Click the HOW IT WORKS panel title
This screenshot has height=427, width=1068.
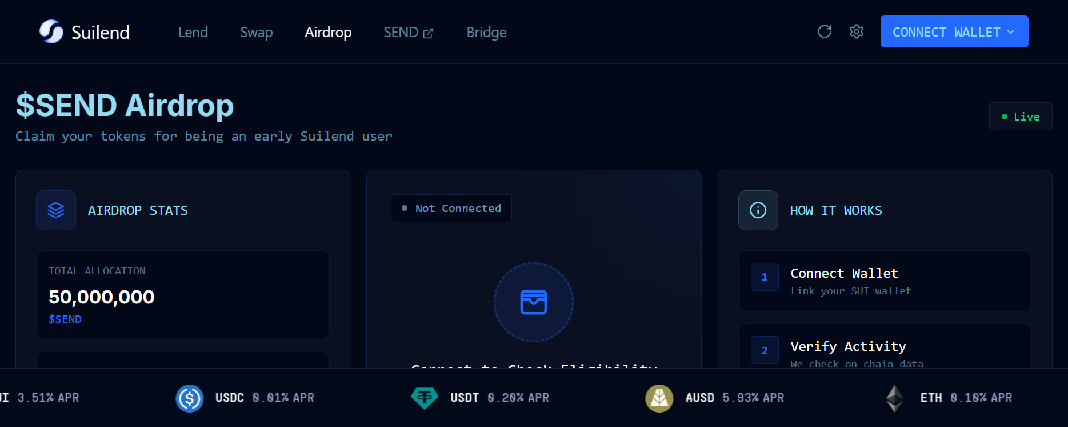click(836, 210)
